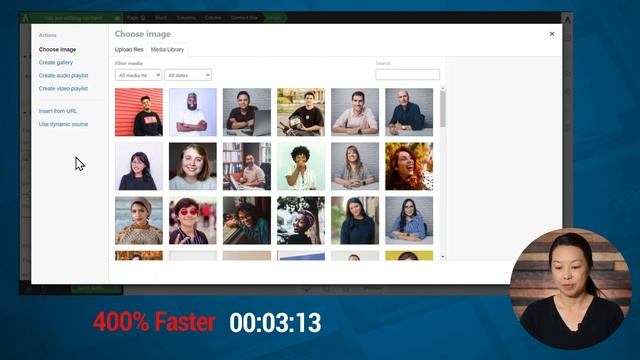
Task: Click Content Box breadcrumb in background bar
Action: coord(244,18)
